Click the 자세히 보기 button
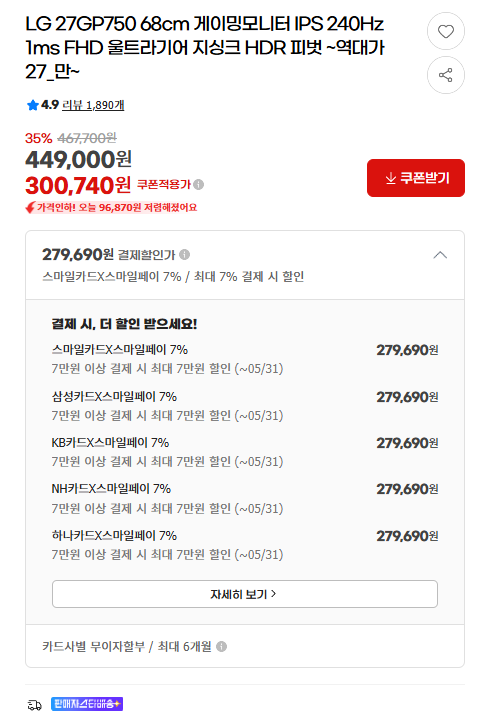The width and height of the screenshot is (491, 721). (245, 594)
